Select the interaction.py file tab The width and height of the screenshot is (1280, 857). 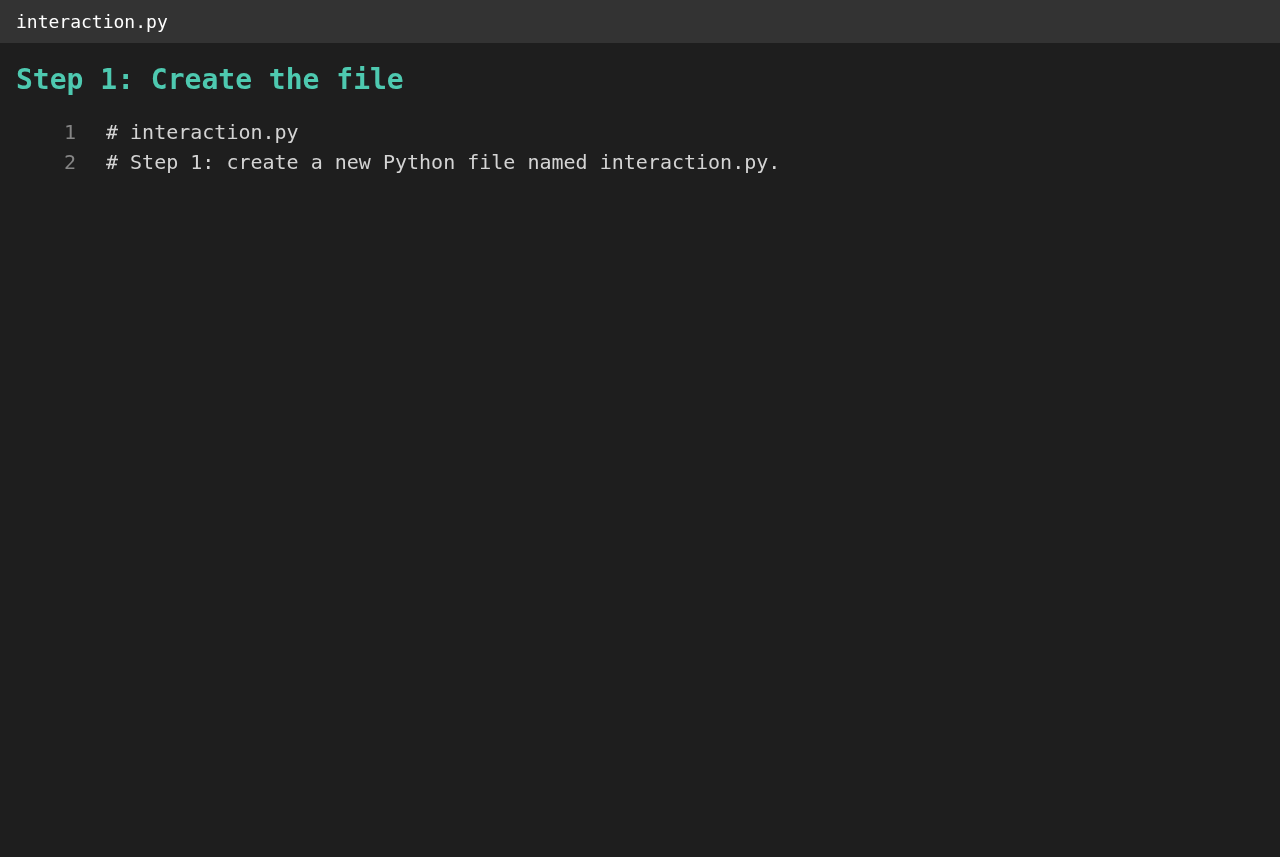pos(92,21)
